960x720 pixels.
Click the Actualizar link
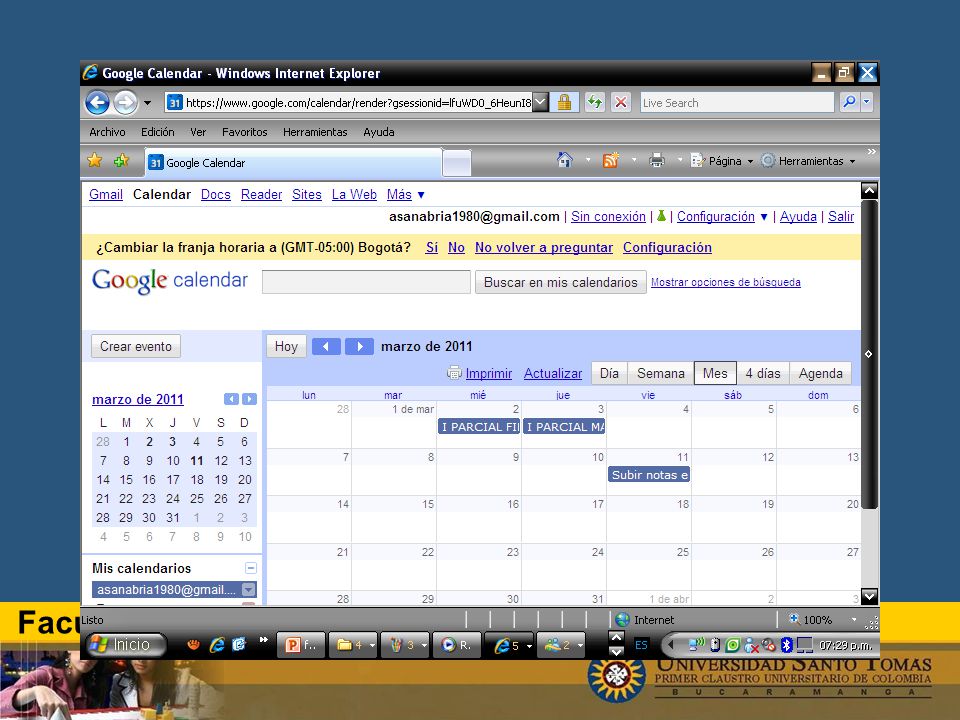click(x=553, y=373)
